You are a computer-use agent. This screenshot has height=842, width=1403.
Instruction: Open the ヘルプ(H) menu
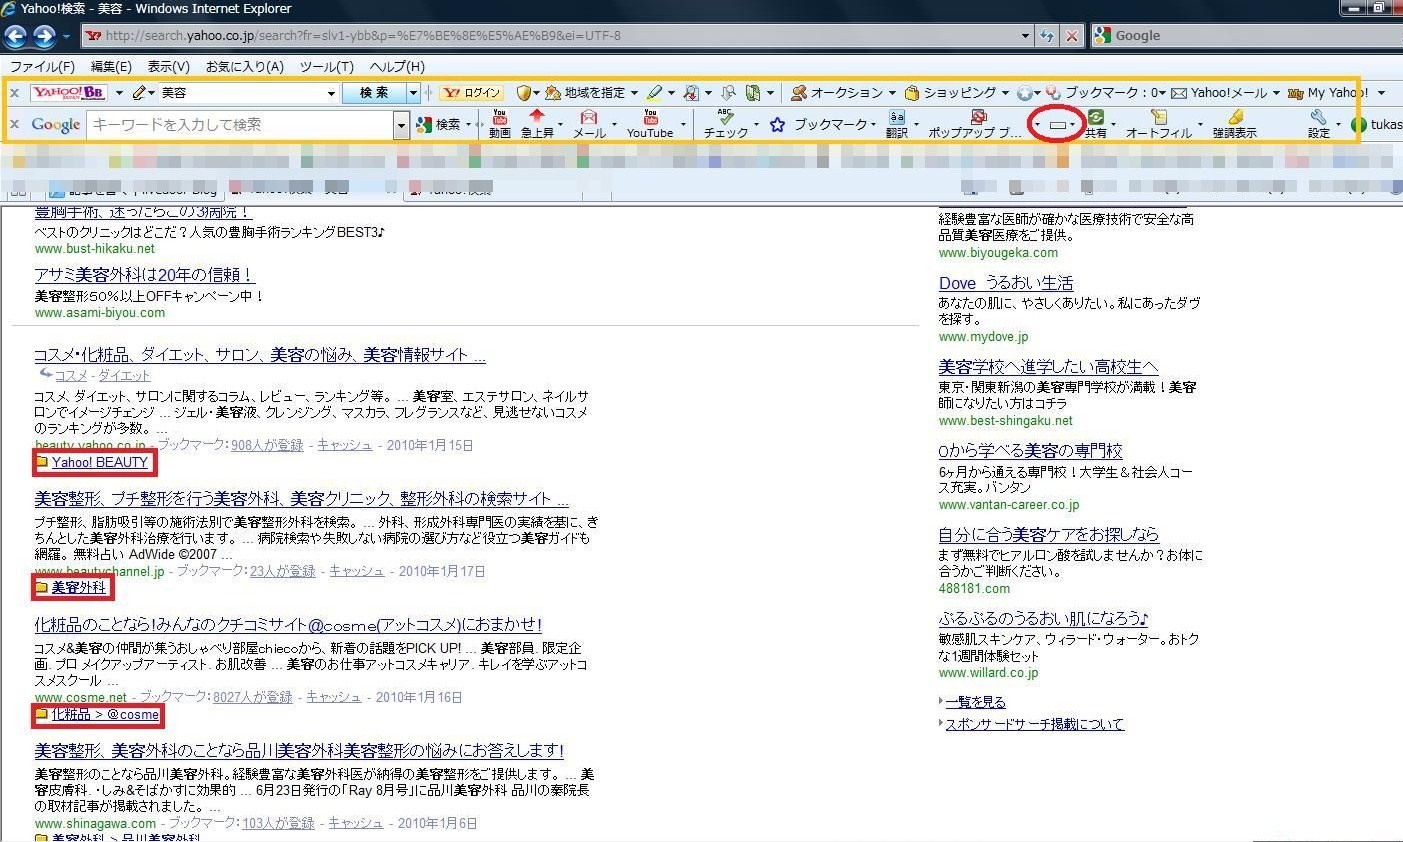(397, 66)
